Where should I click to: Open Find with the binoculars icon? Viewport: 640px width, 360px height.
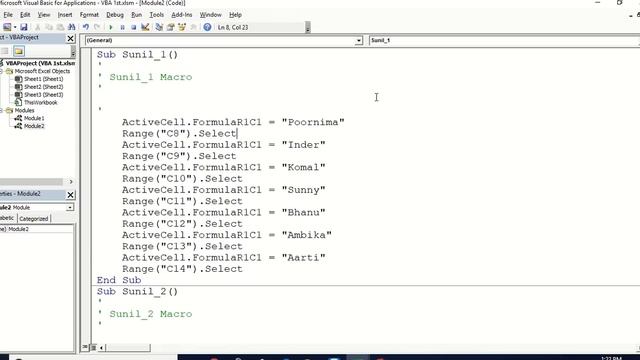(71, 27)
